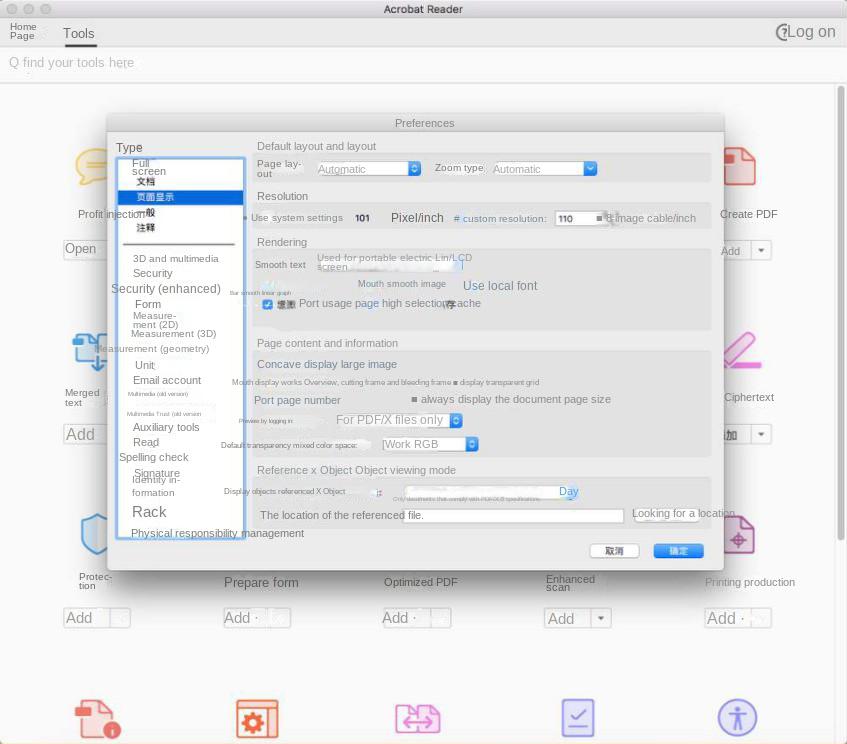
Task: Confirm preferences with the blue OK button
Action: point(678,551)
